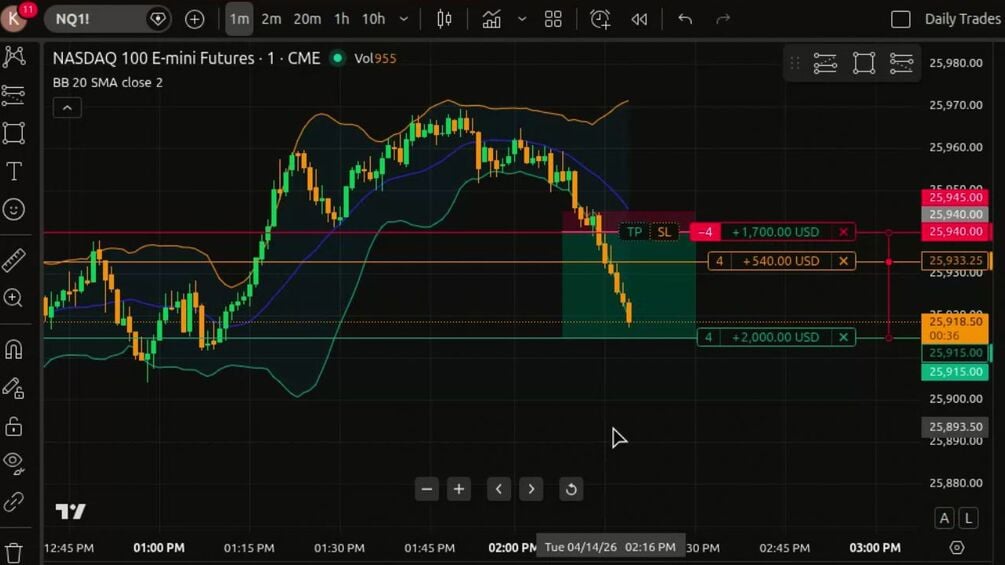Viewport: 1005px width, 565px height.
Task: Pick rectangle tool in floating toolbar
Action: [864, 63]
